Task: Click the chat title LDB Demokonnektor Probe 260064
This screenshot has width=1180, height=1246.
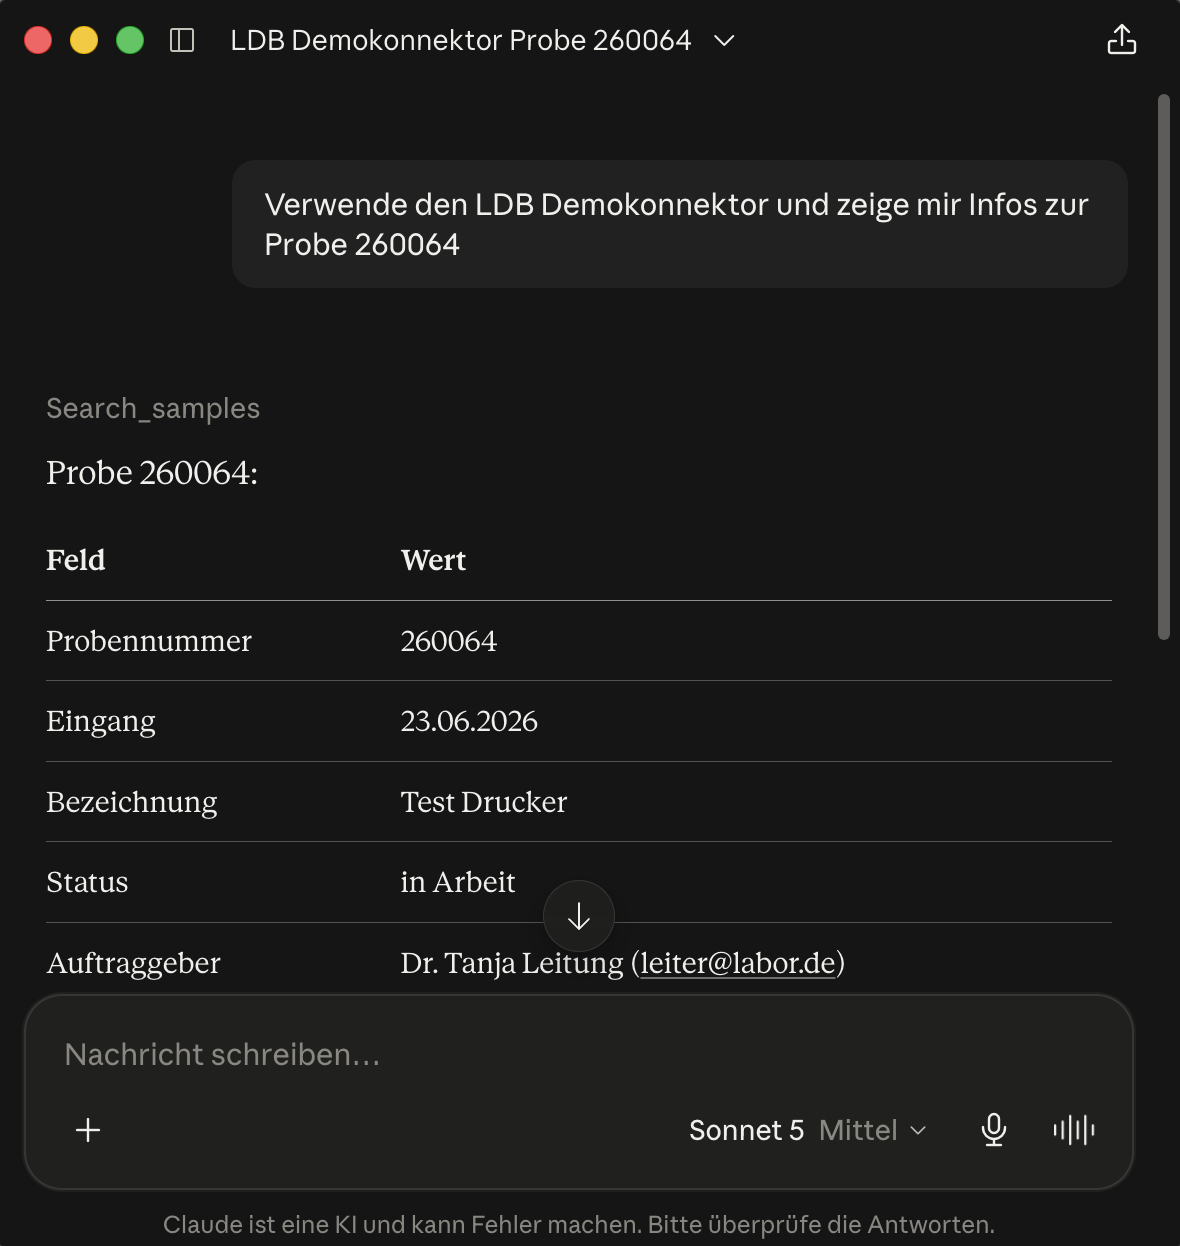Action: (461, 40)
